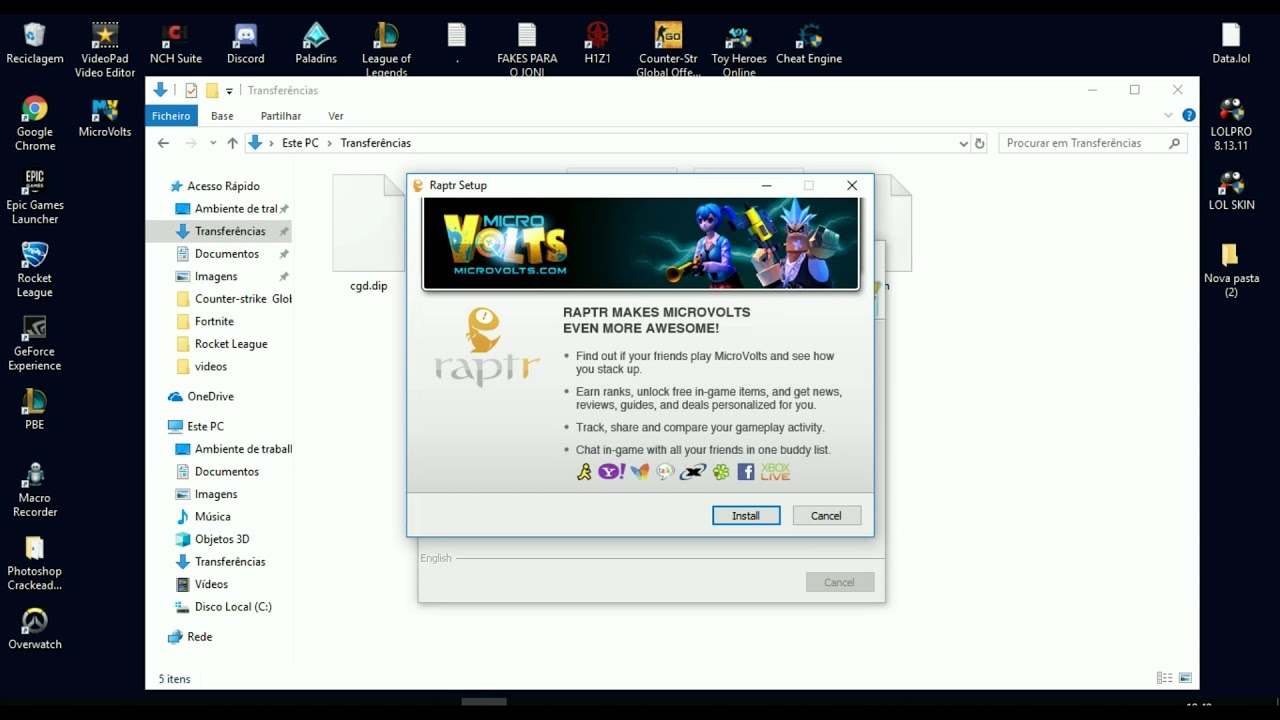Switch Explorer to details view icon
Image resolution: width=1280 pixels, height=720 pixels.
1164,678
